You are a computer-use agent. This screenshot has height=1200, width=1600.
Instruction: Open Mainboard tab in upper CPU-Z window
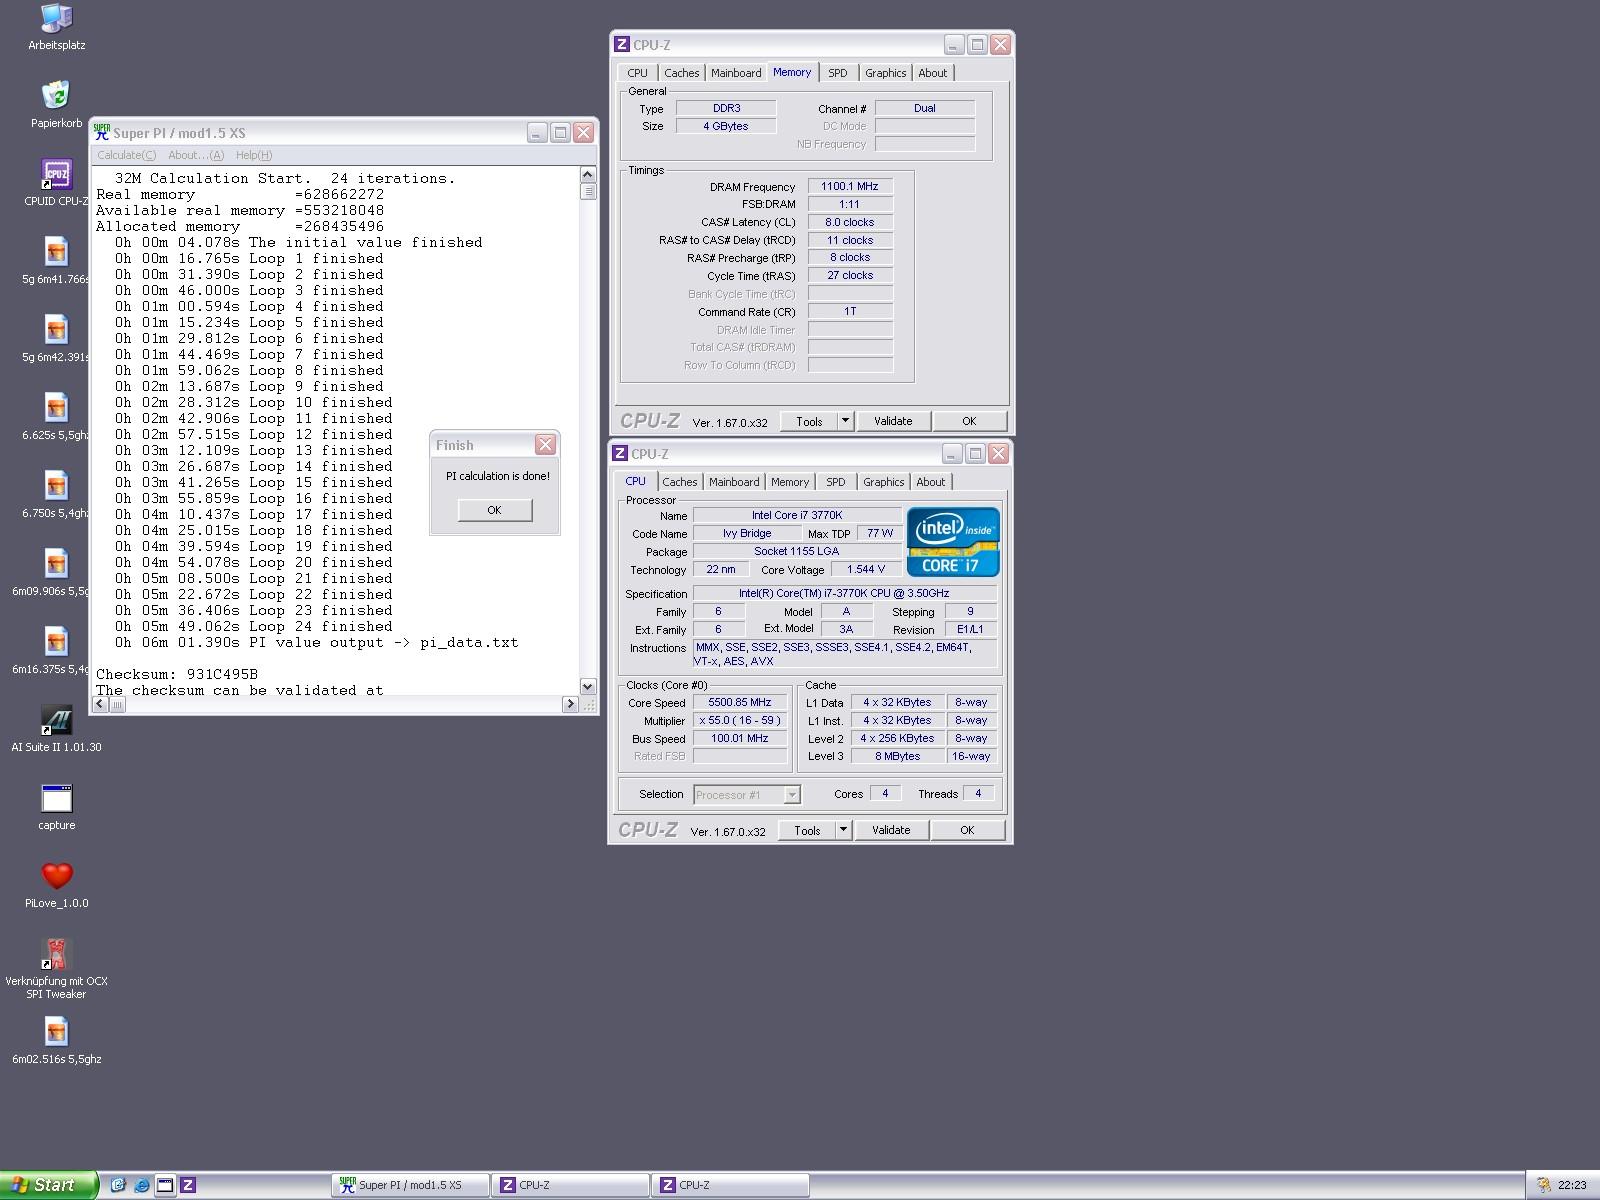pos(736,73)
